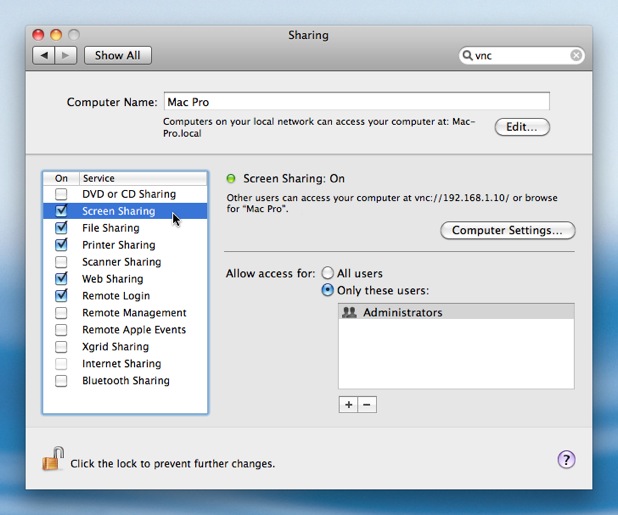Select the Only these users radio button
This screenshot has height=515, width=618.
point(328,290)
